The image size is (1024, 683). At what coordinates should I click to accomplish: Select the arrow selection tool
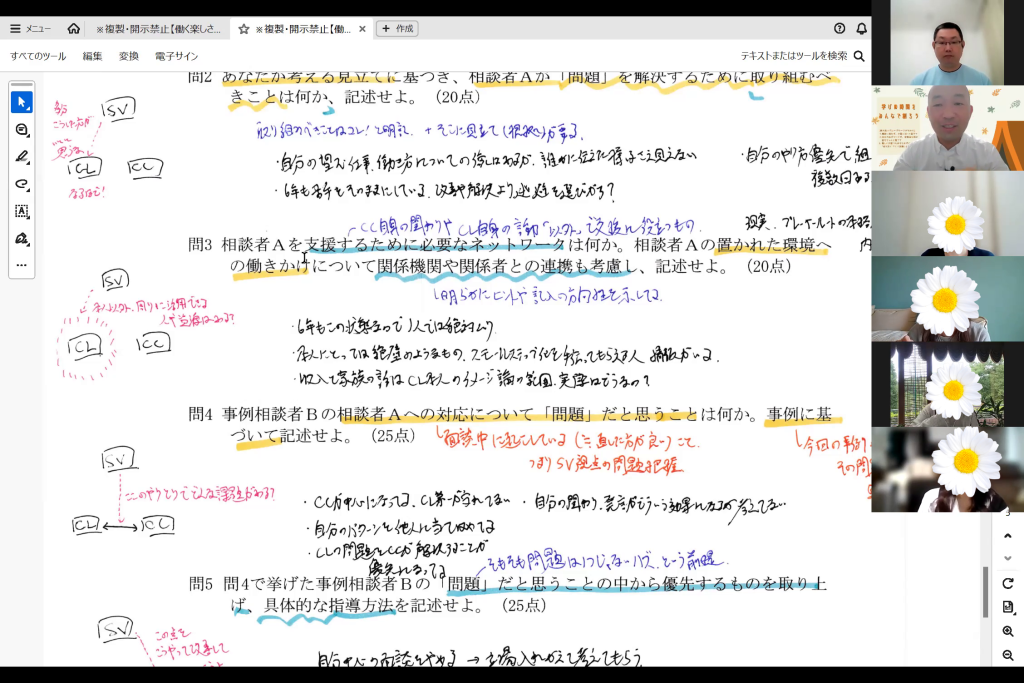tap(21, 103)
